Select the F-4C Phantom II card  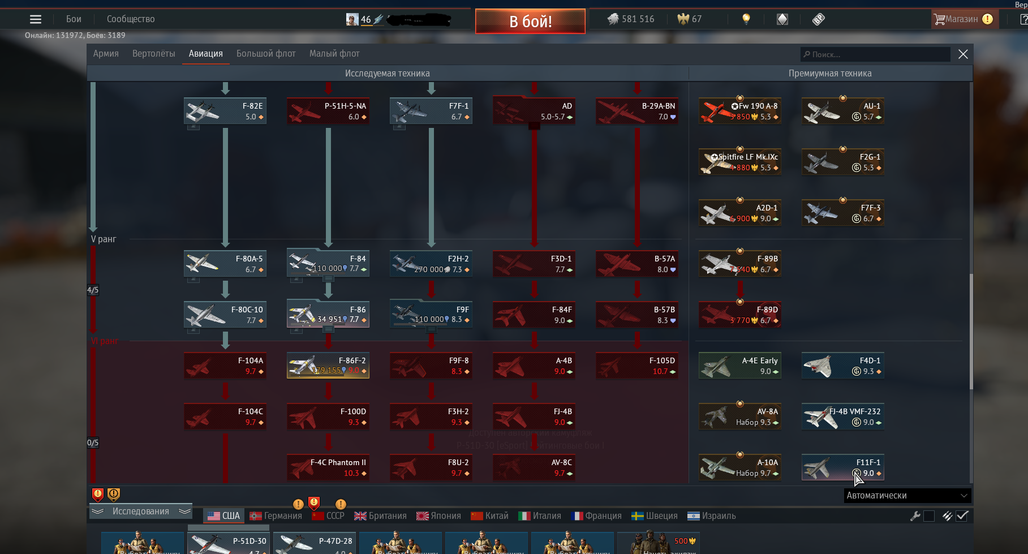328,467
